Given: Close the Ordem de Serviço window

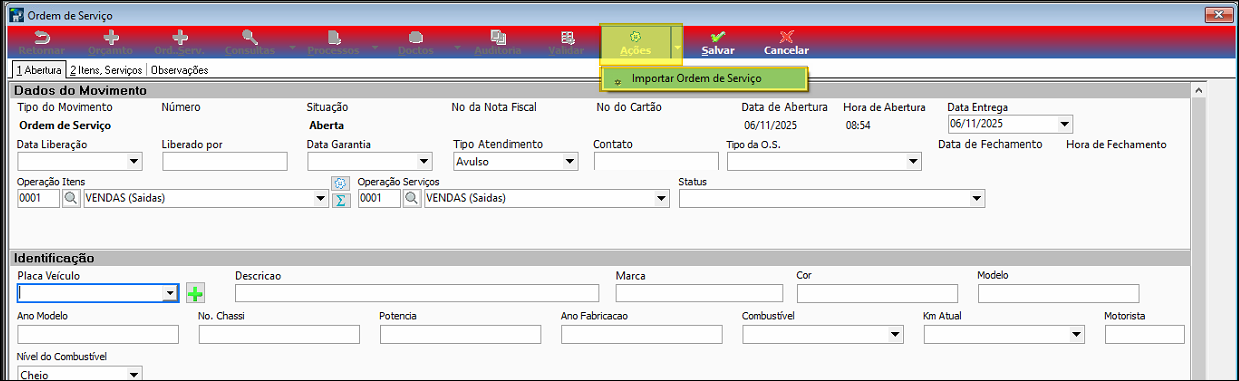Looking at the screenshot, I should pos(1217,14).
